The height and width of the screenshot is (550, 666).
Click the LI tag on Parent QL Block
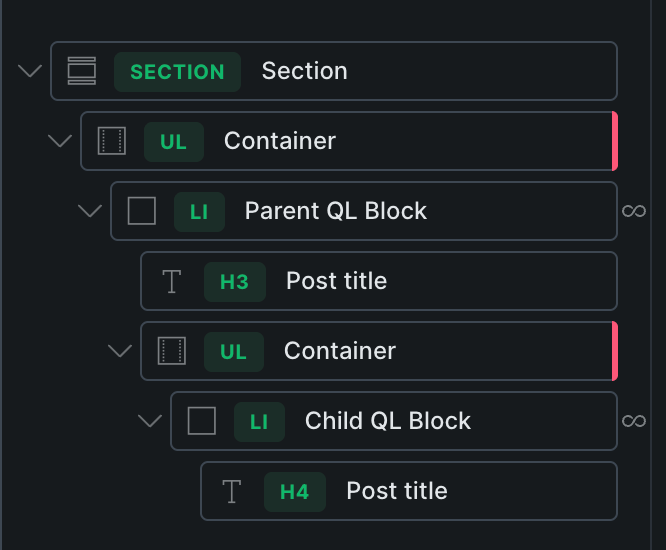[199, 212]
